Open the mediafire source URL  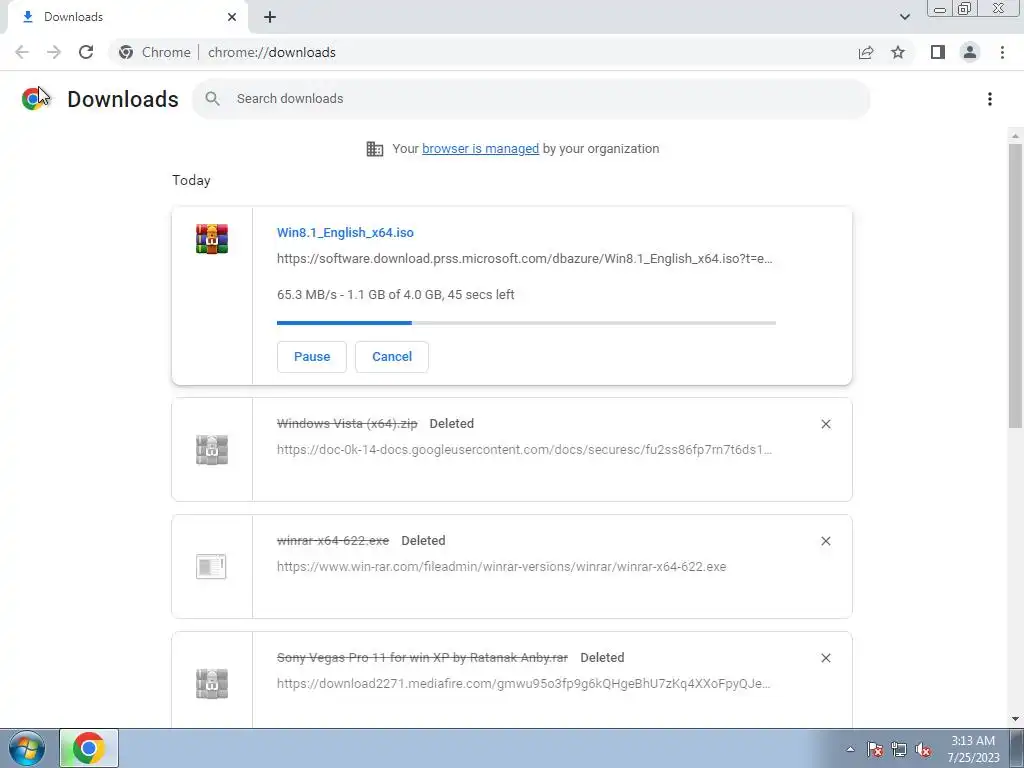click(524, 684)
